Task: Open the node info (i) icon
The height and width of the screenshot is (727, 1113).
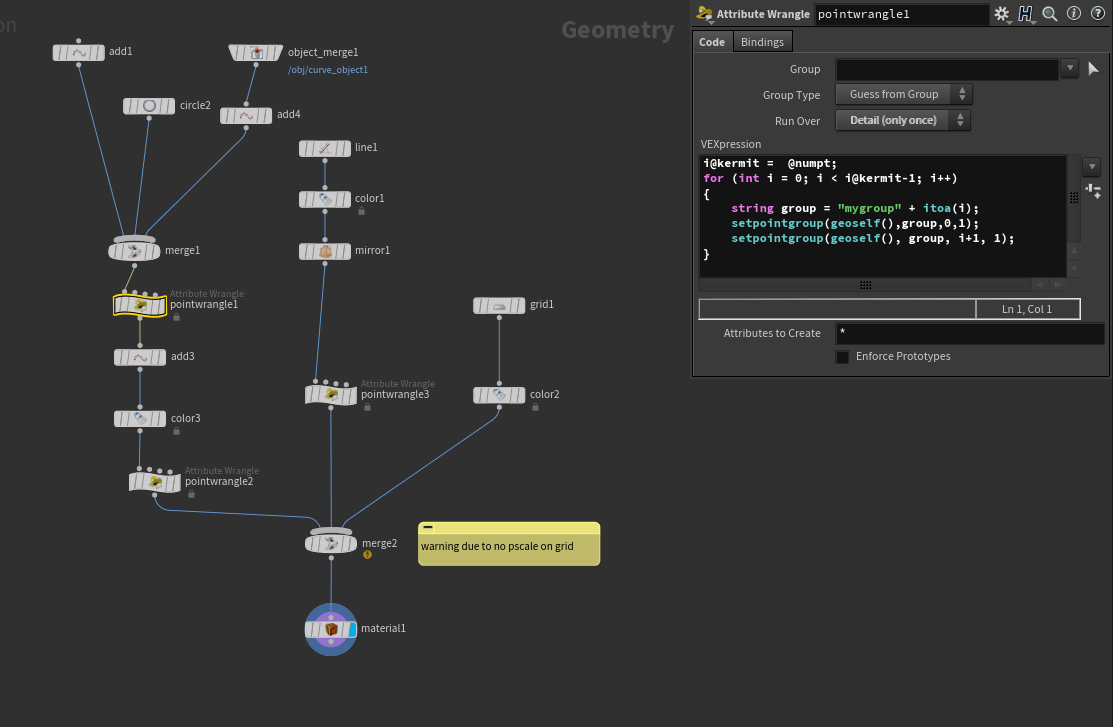Action: coord(1074,14)
